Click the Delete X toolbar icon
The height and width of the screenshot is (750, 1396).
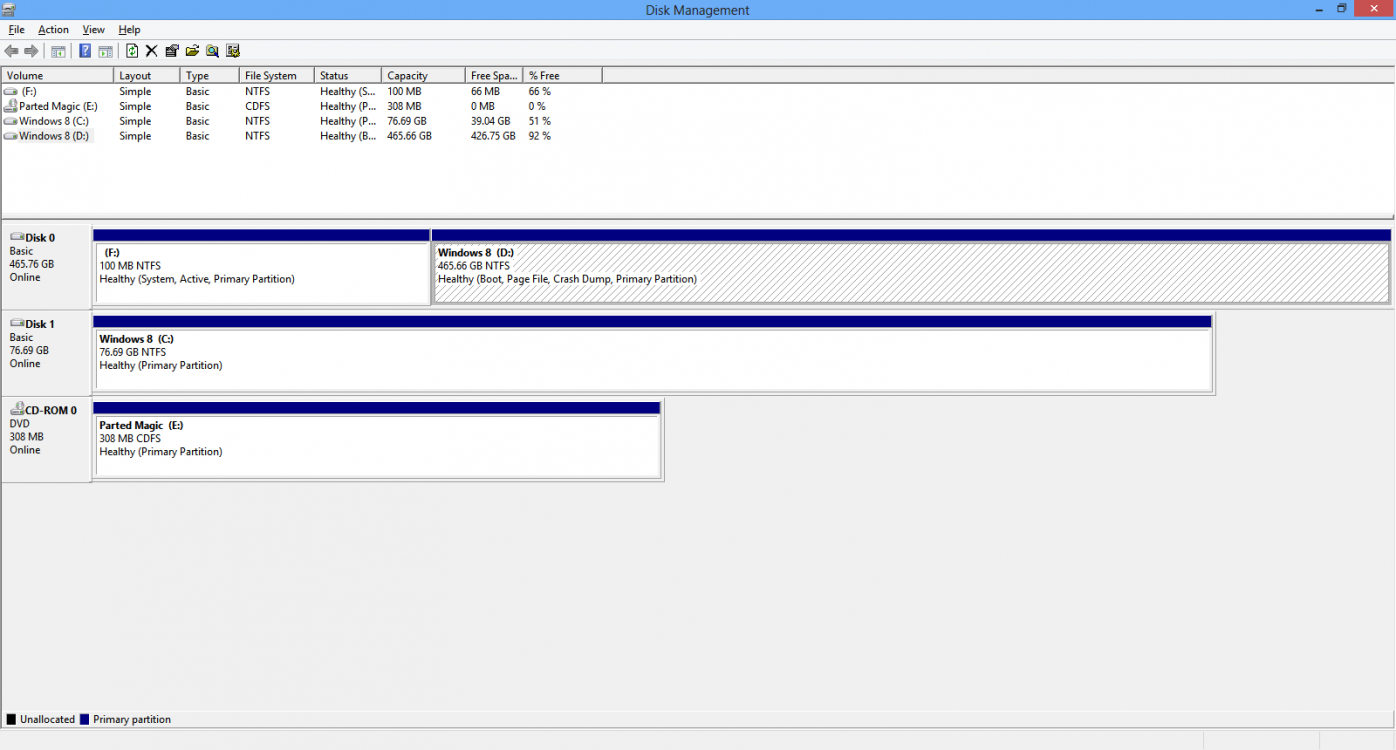click(x=152, y=51)
